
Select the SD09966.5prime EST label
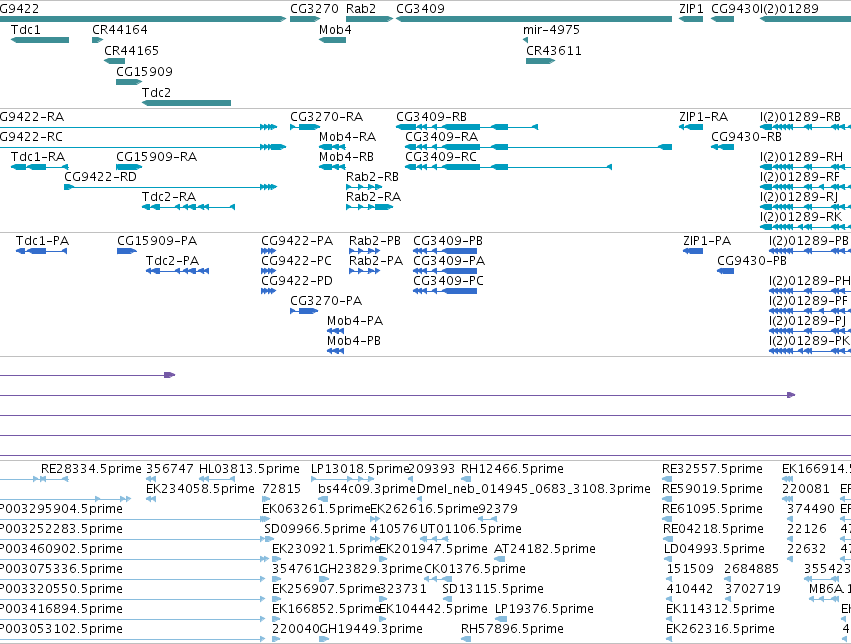[x=315, y=529]
